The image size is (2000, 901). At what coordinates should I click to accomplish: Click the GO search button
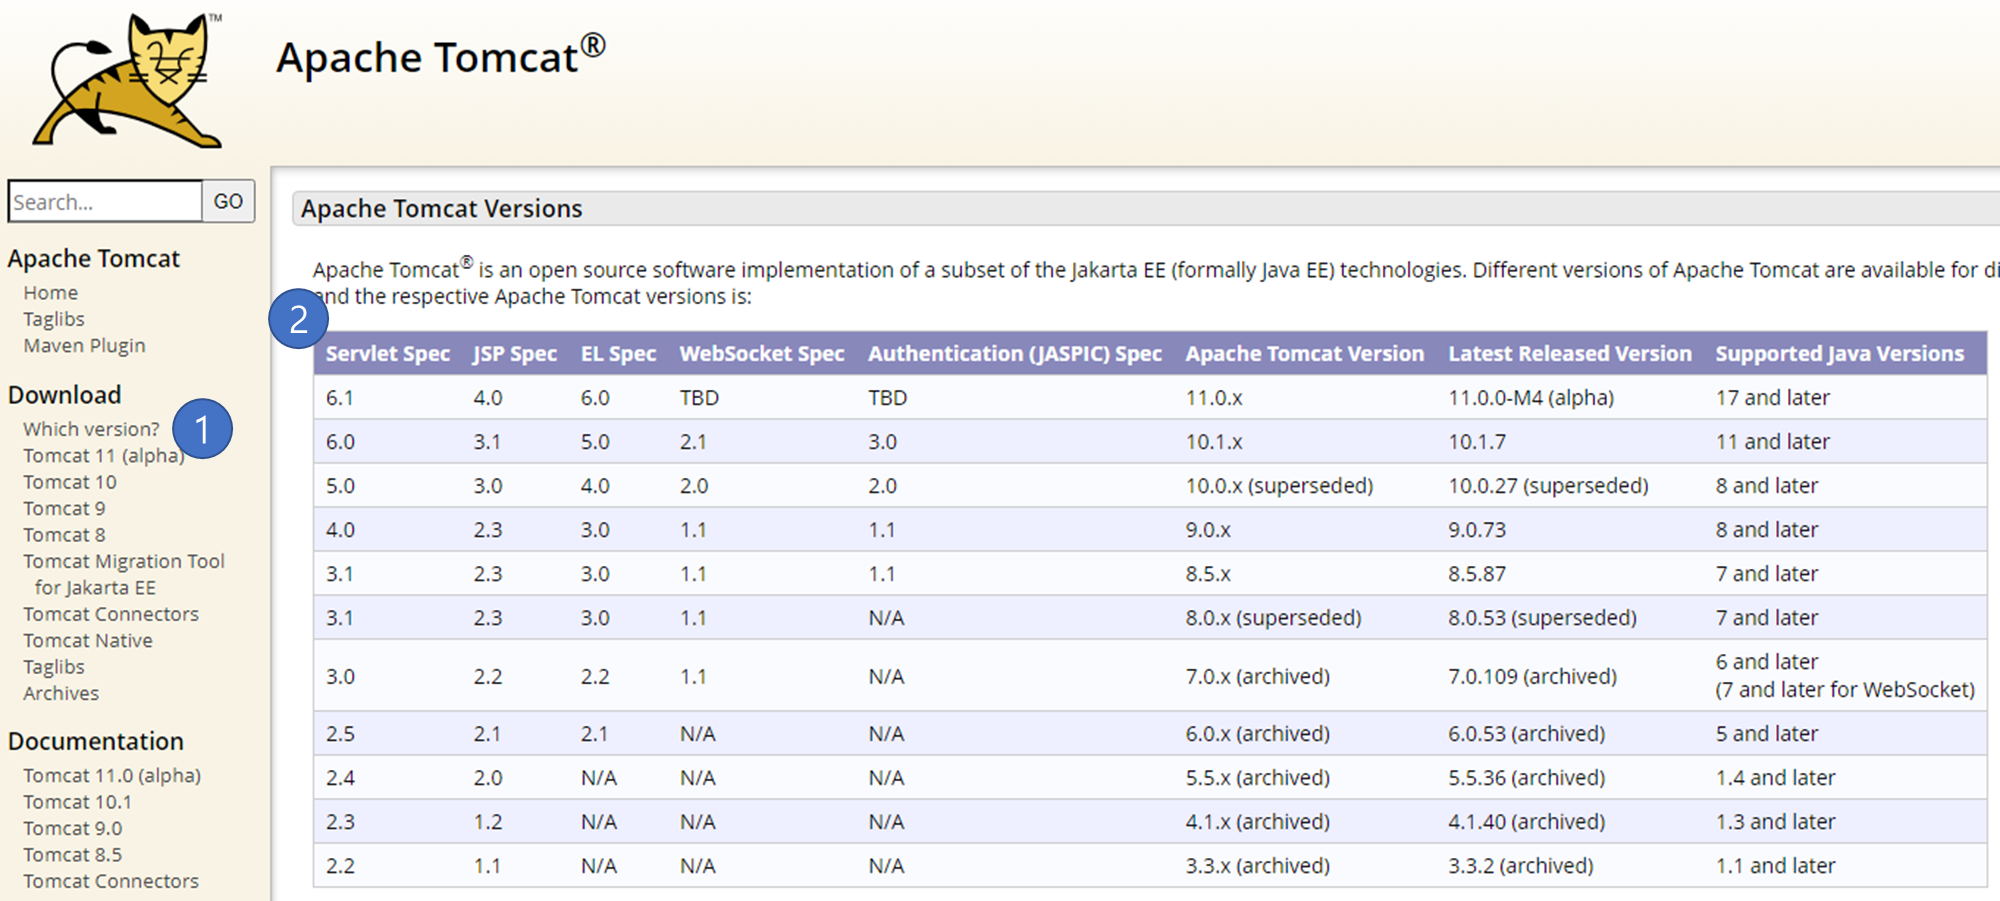point(228,201)
